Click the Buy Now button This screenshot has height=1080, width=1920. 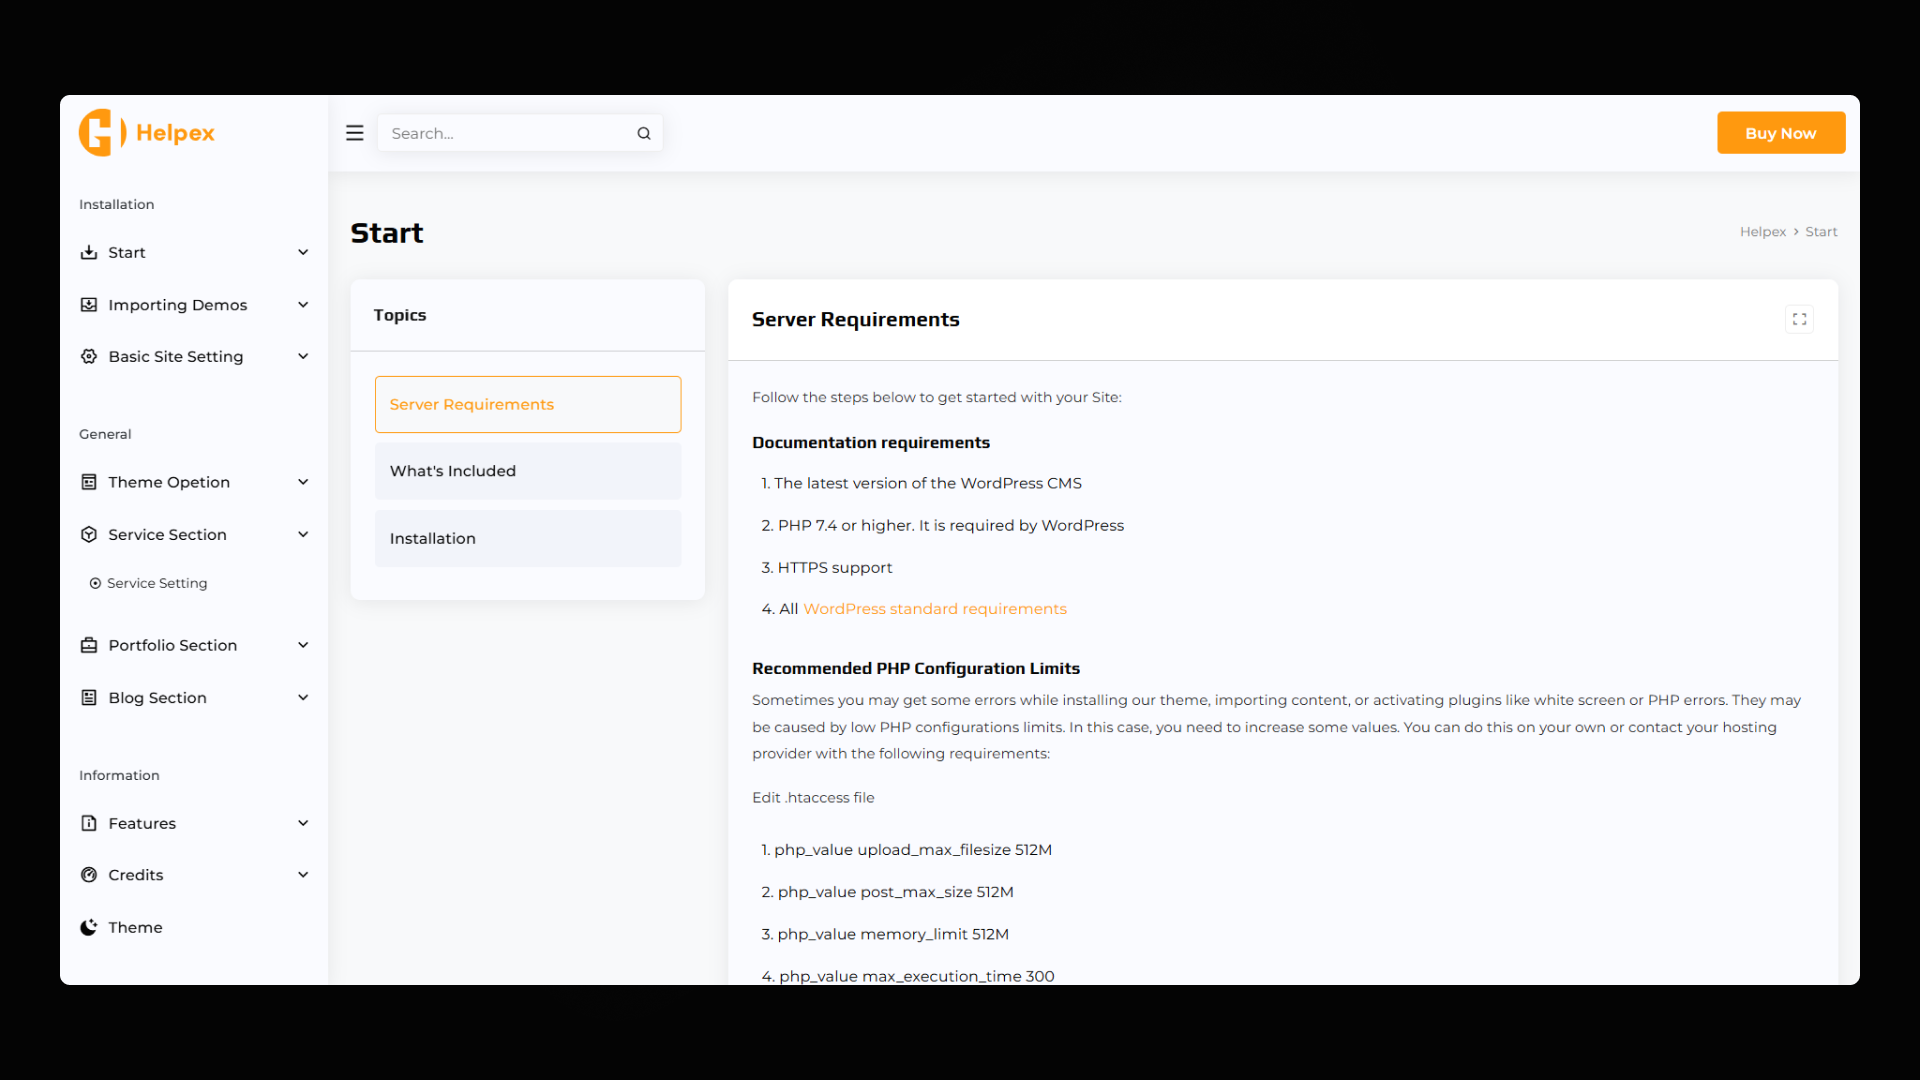click(1780, 133)
